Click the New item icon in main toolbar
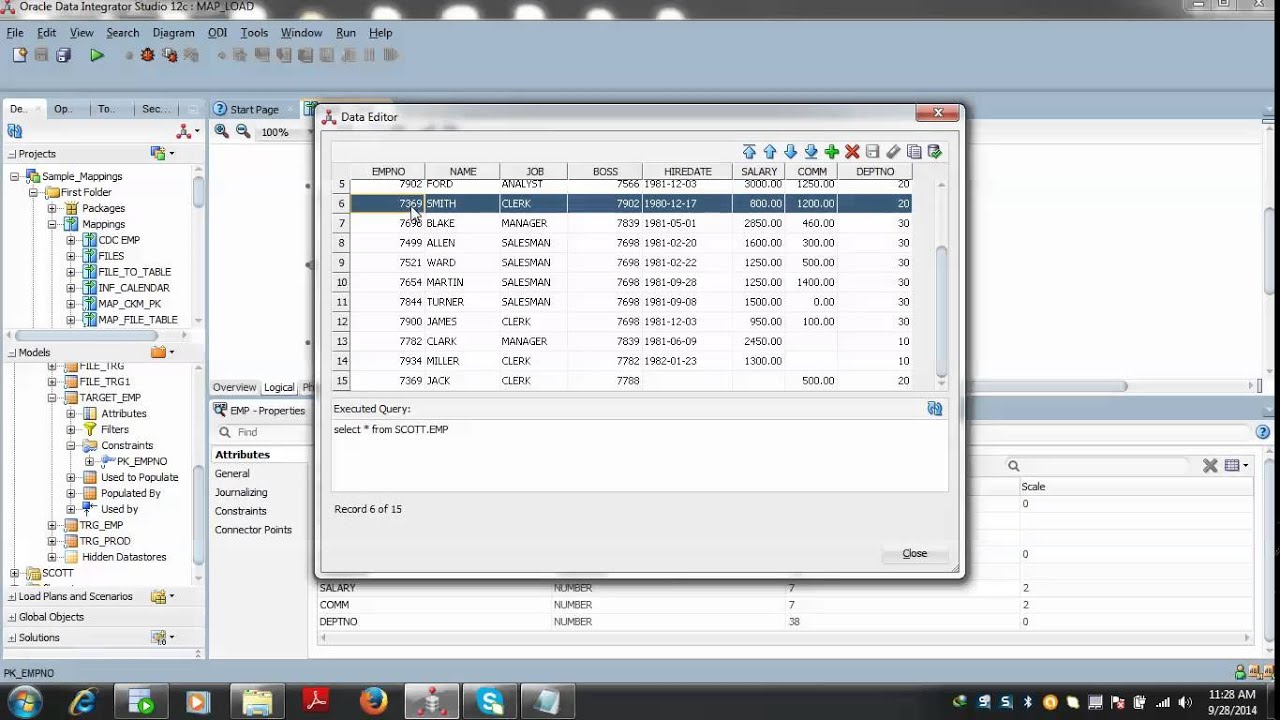This screenshot has height=720, width=1280. [x=19, y=55]
